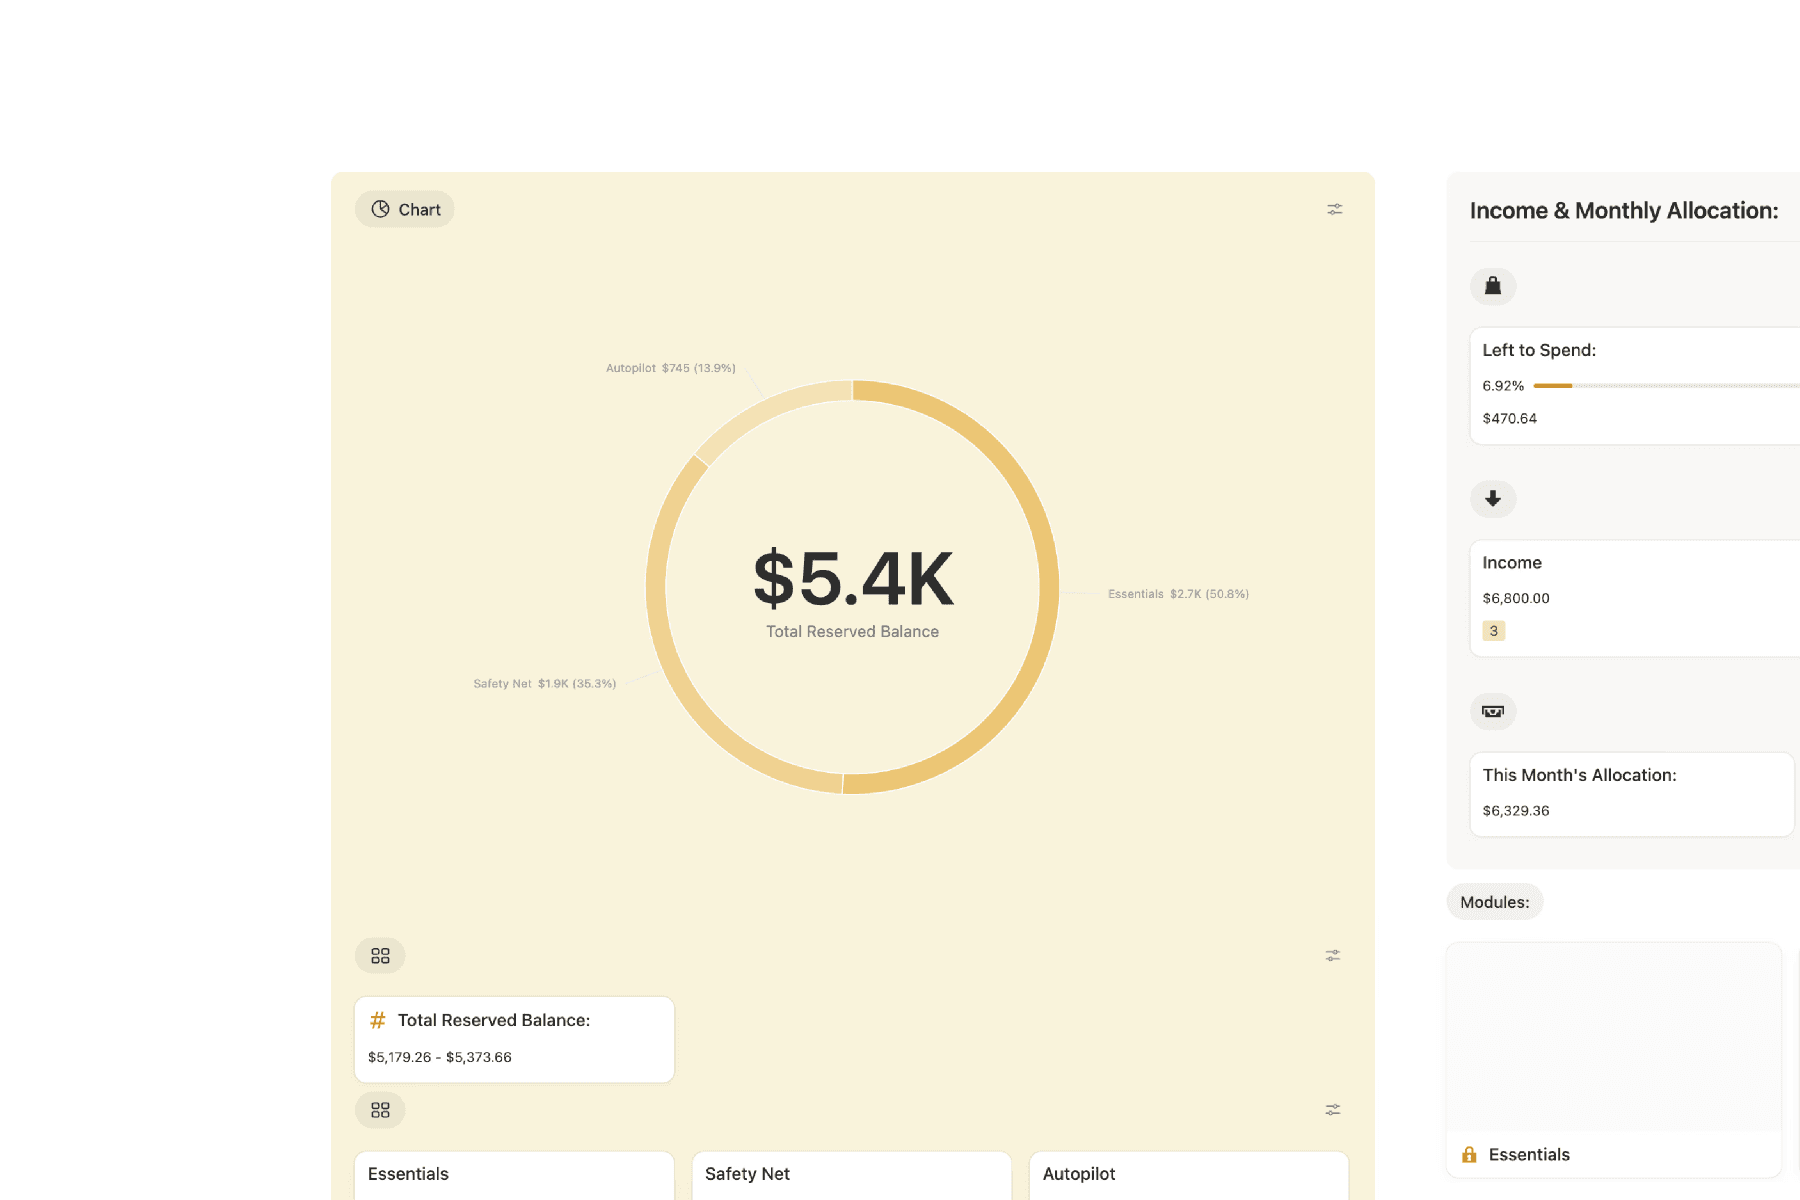Click 'Autopilot $745 (13.9%)' chart label

coord(671,368)
